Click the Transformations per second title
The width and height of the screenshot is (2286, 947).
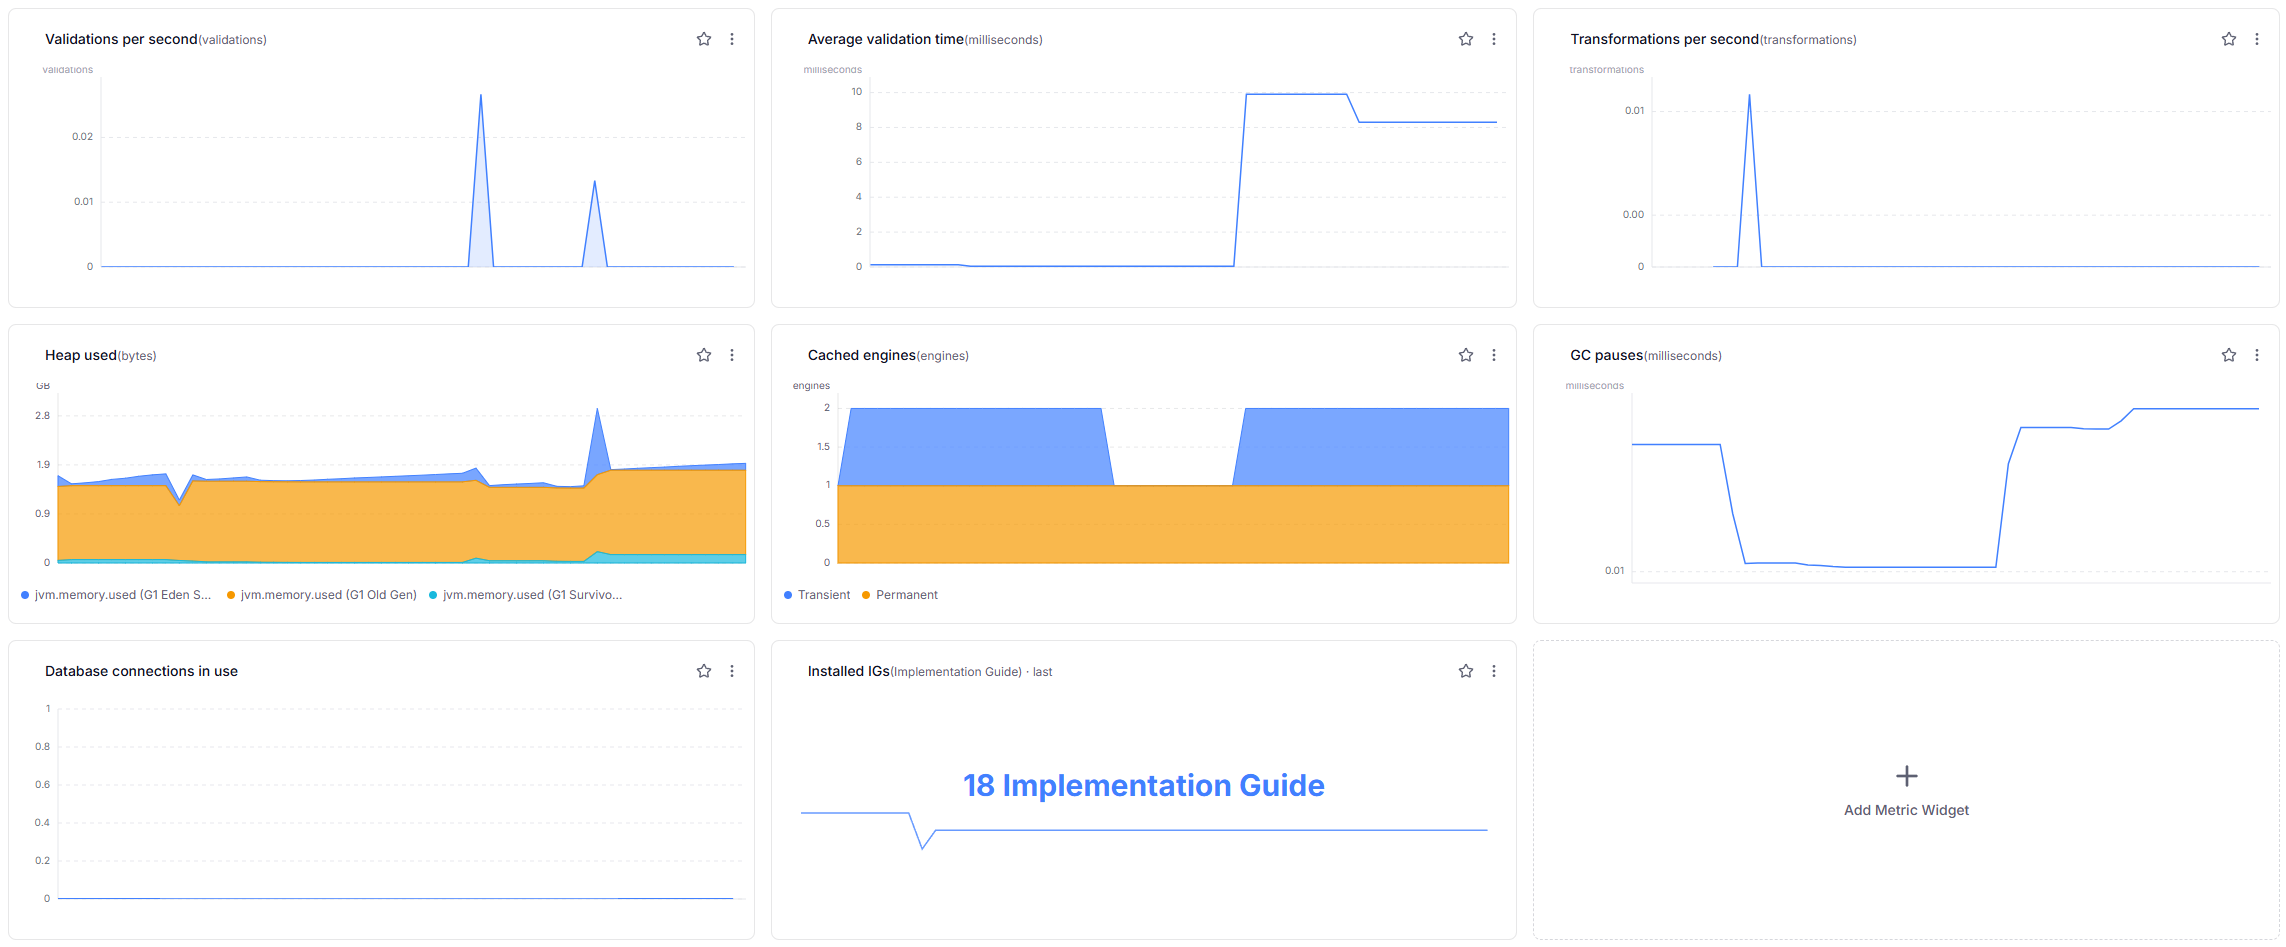(x=1664, y=39)
